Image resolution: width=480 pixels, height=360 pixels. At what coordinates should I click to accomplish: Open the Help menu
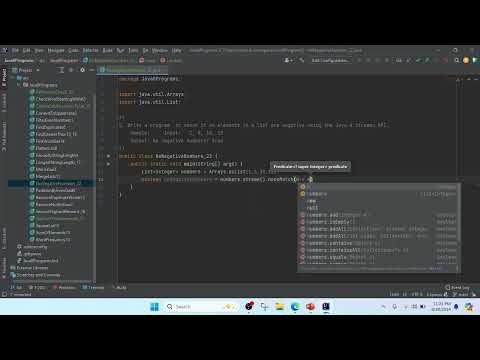[176, 50]
